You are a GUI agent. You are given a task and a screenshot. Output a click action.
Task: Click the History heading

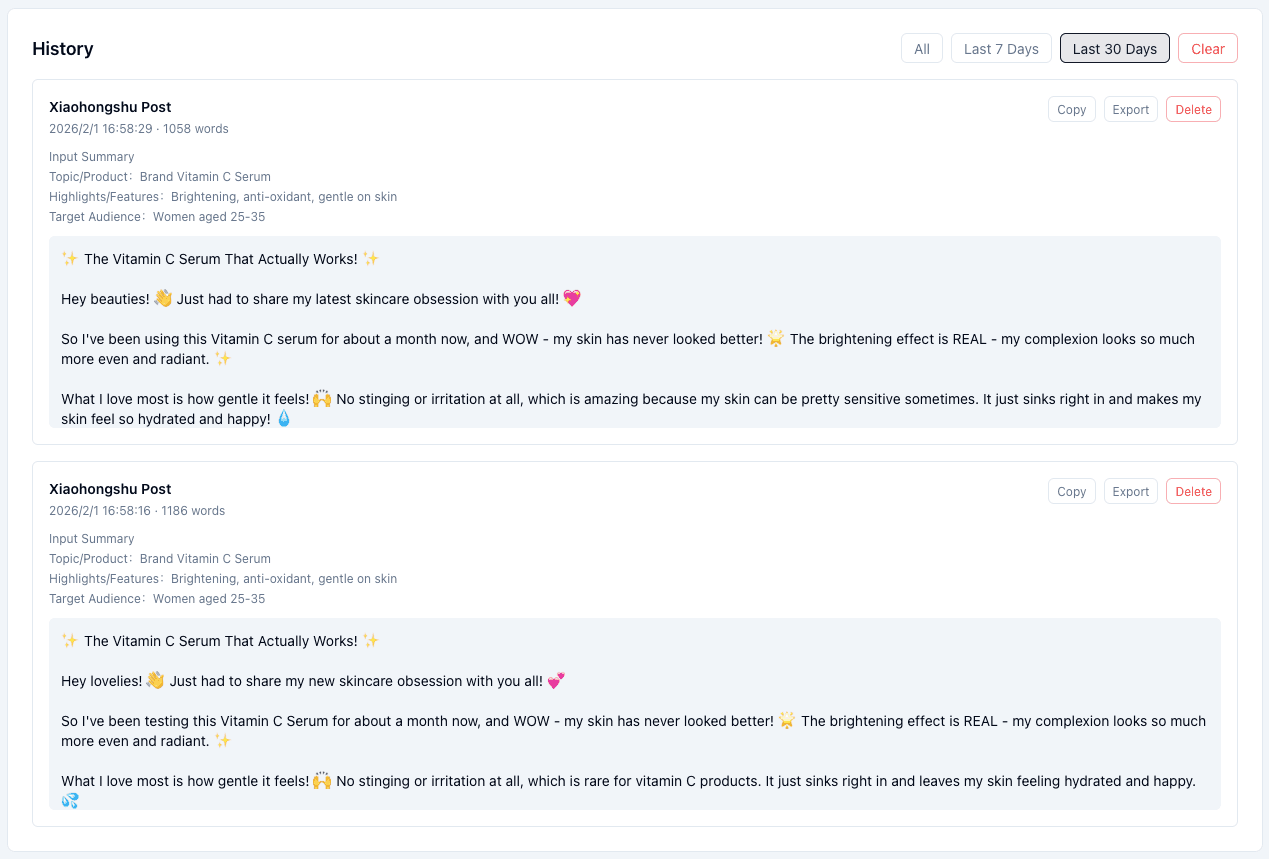[63, 49]
